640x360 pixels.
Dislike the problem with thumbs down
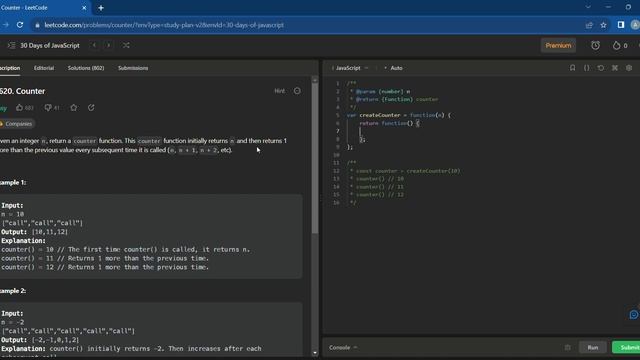click(x=52, y=108)
